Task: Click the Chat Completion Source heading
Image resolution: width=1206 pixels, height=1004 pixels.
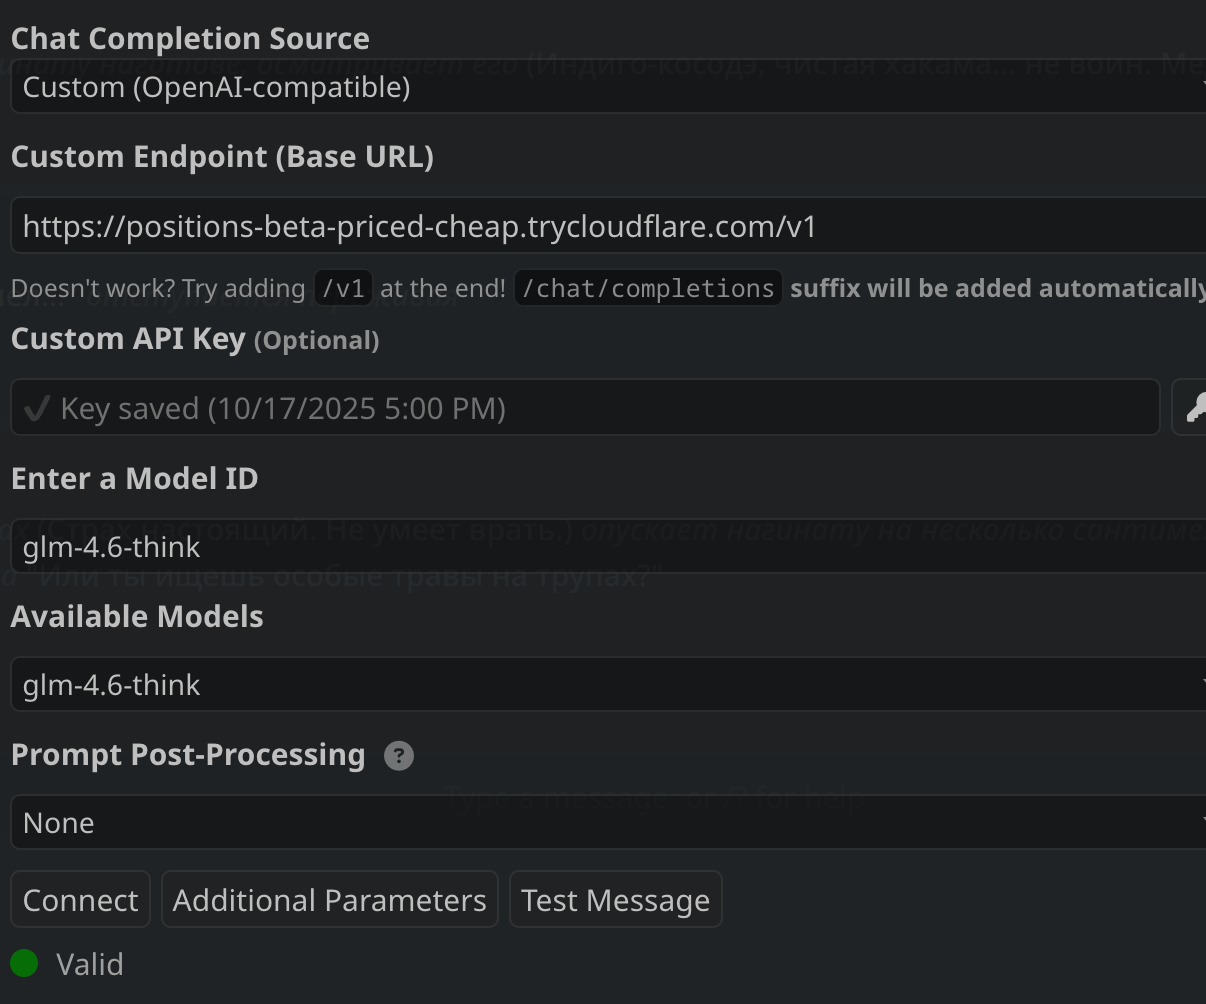Action: [190, 38]
